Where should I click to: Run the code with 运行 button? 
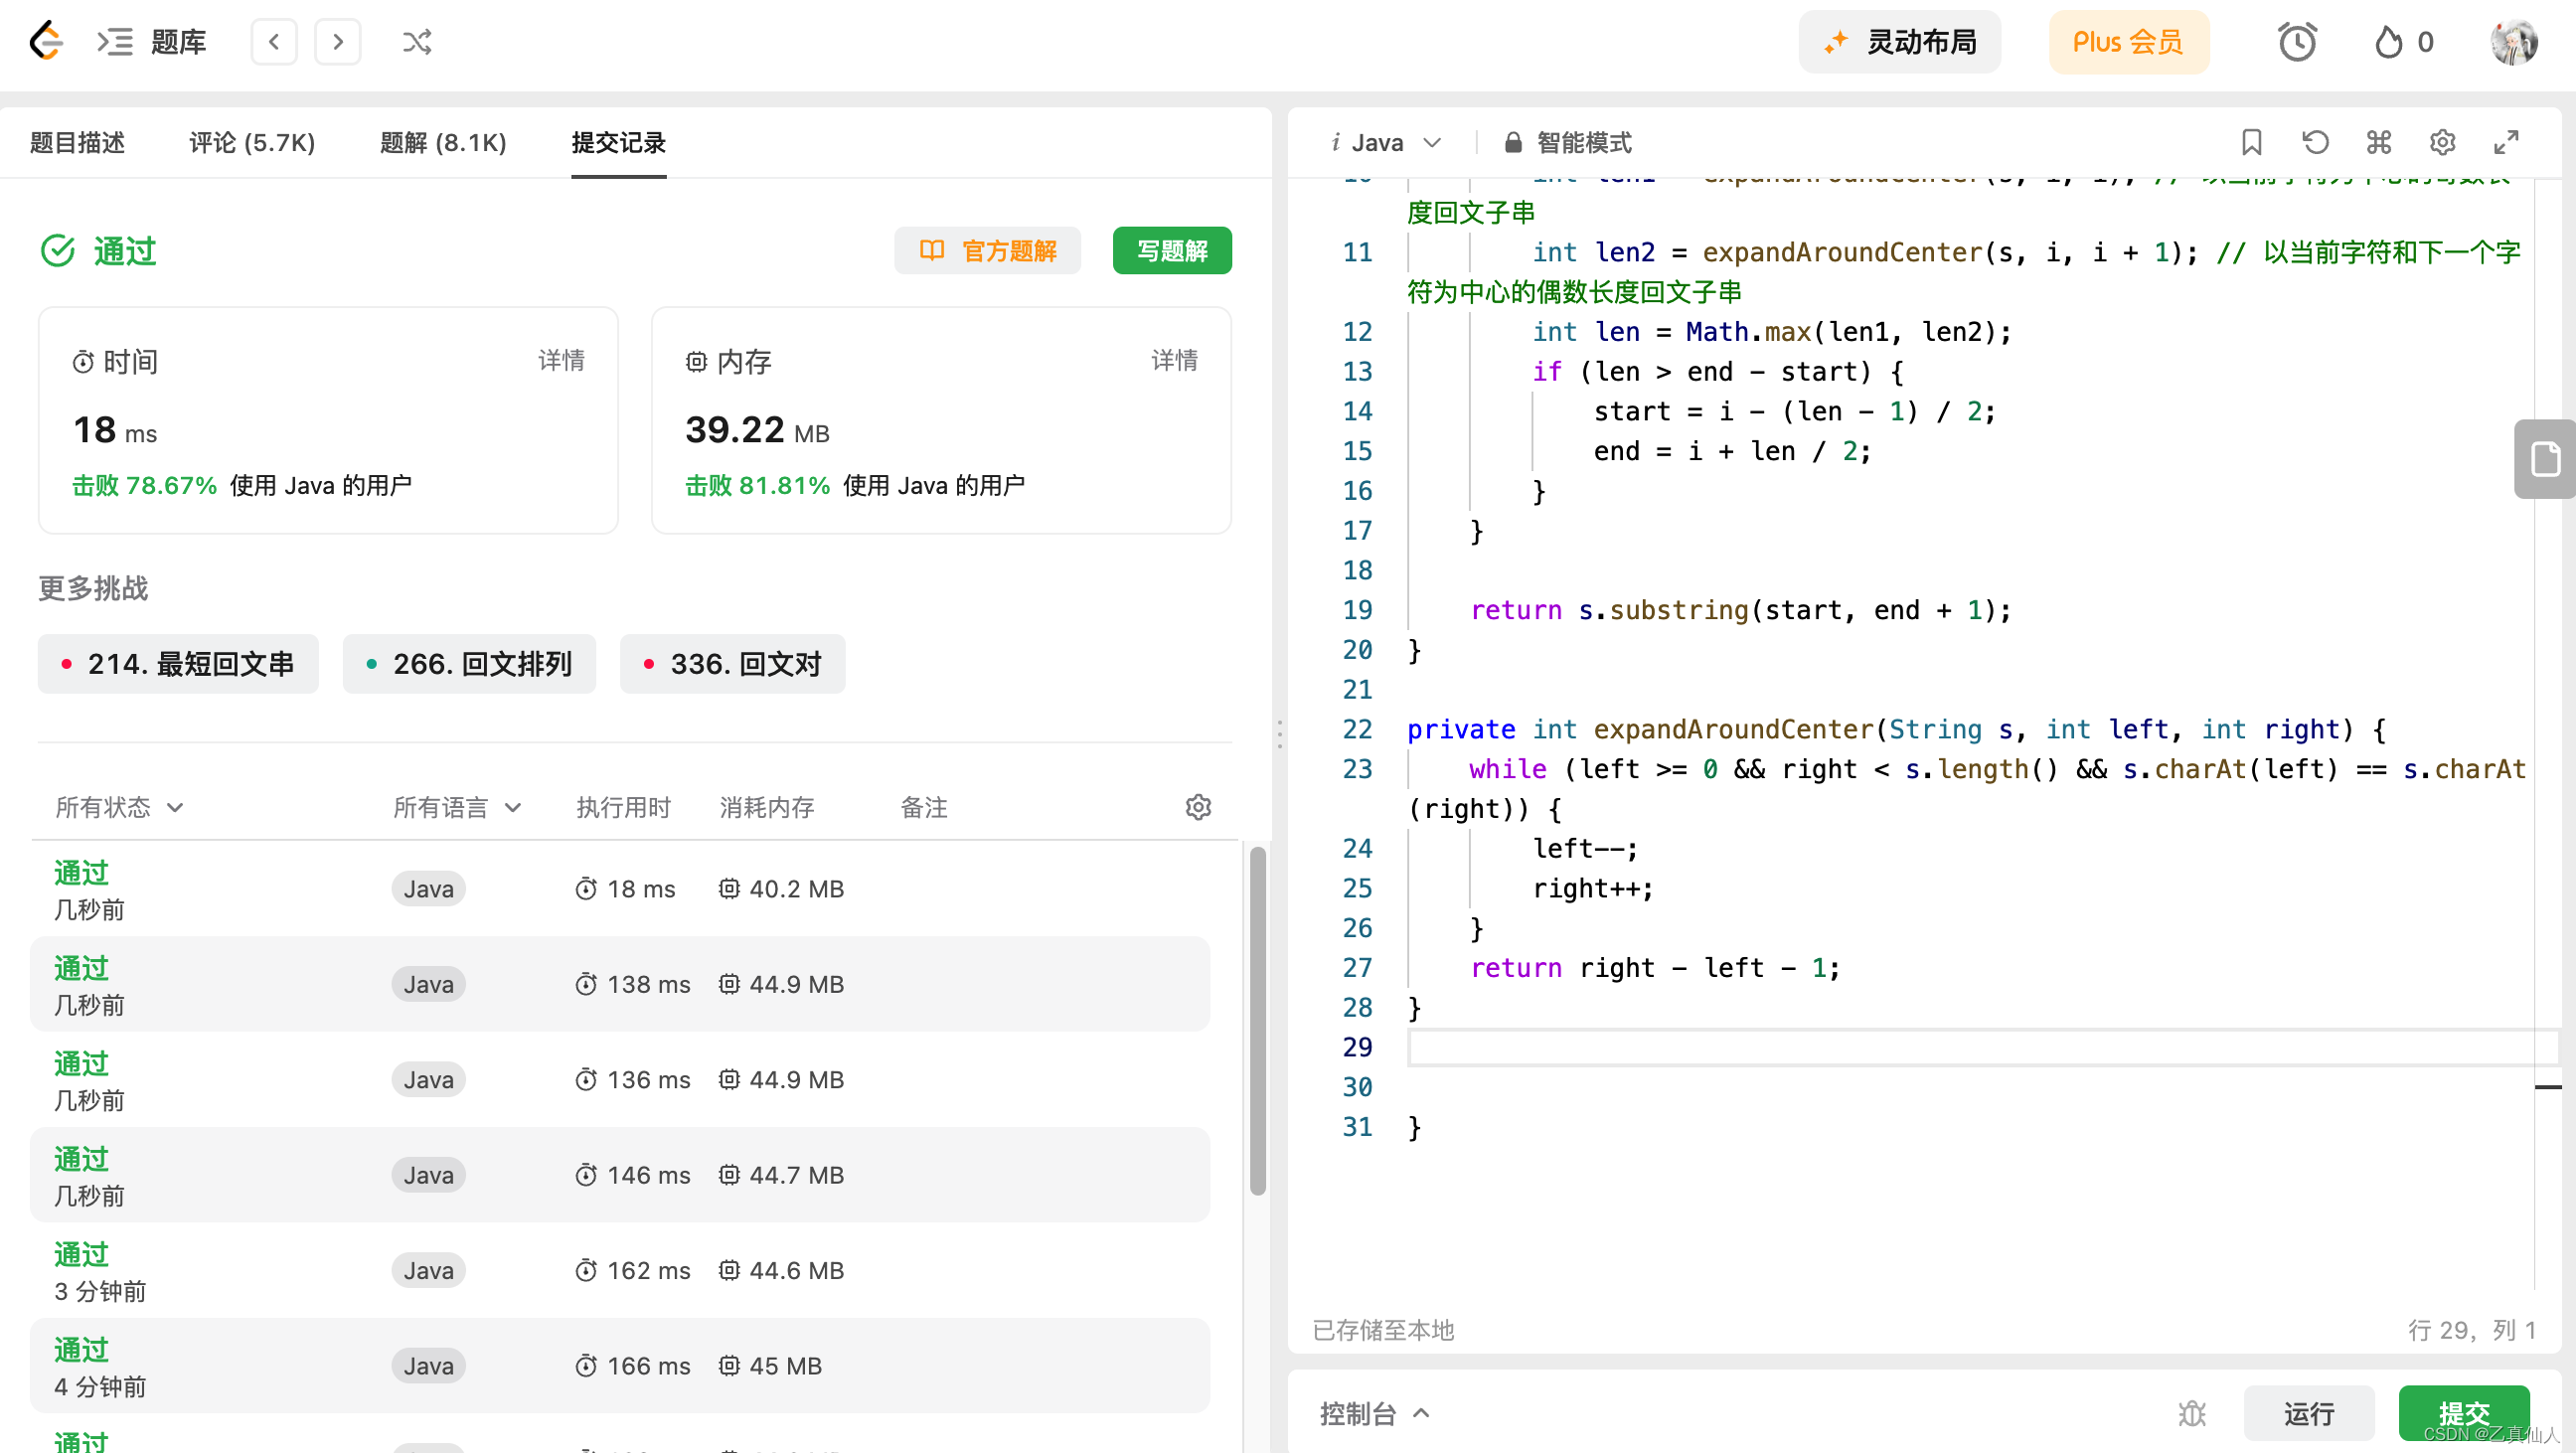[x=2309, y=1413]
